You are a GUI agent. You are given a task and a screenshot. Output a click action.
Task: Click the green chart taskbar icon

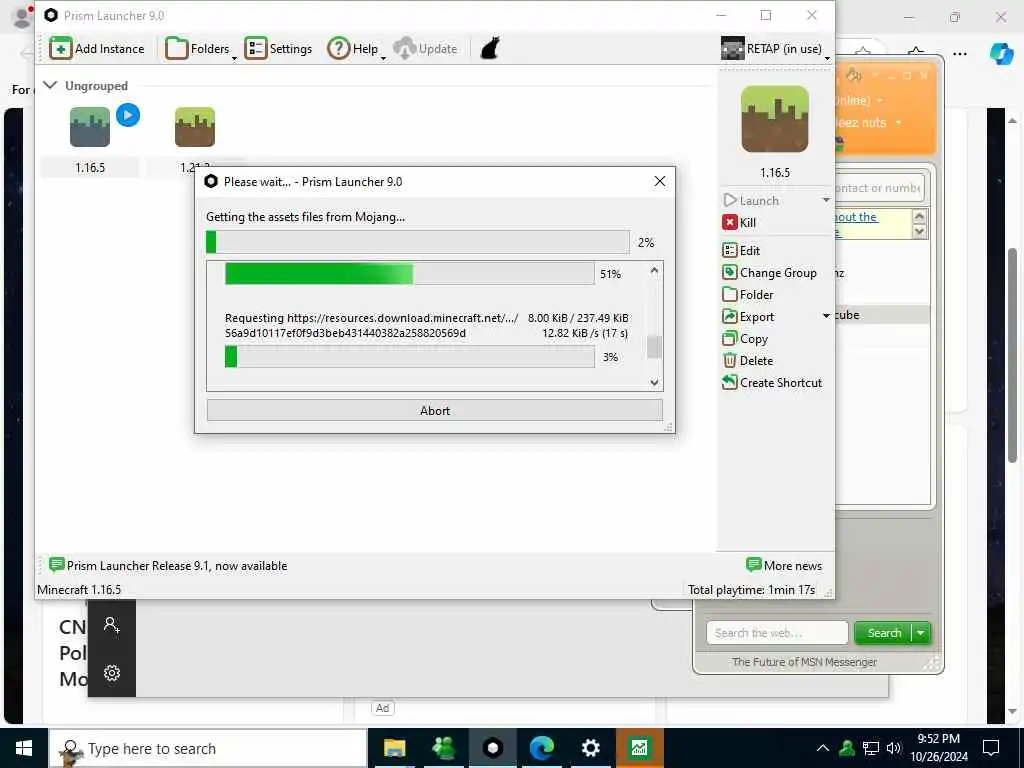[x=639, y=748]
